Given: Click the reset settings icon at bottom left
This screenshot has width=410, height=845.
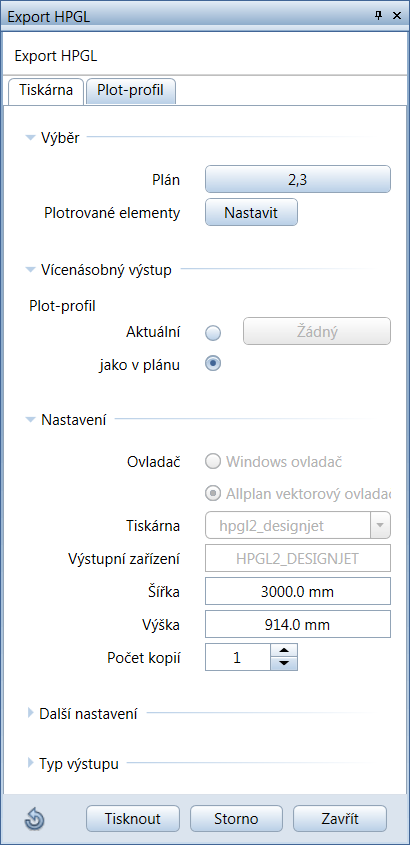Looking at the screenshot, I should pyautogui.click(x=34, y=820).
